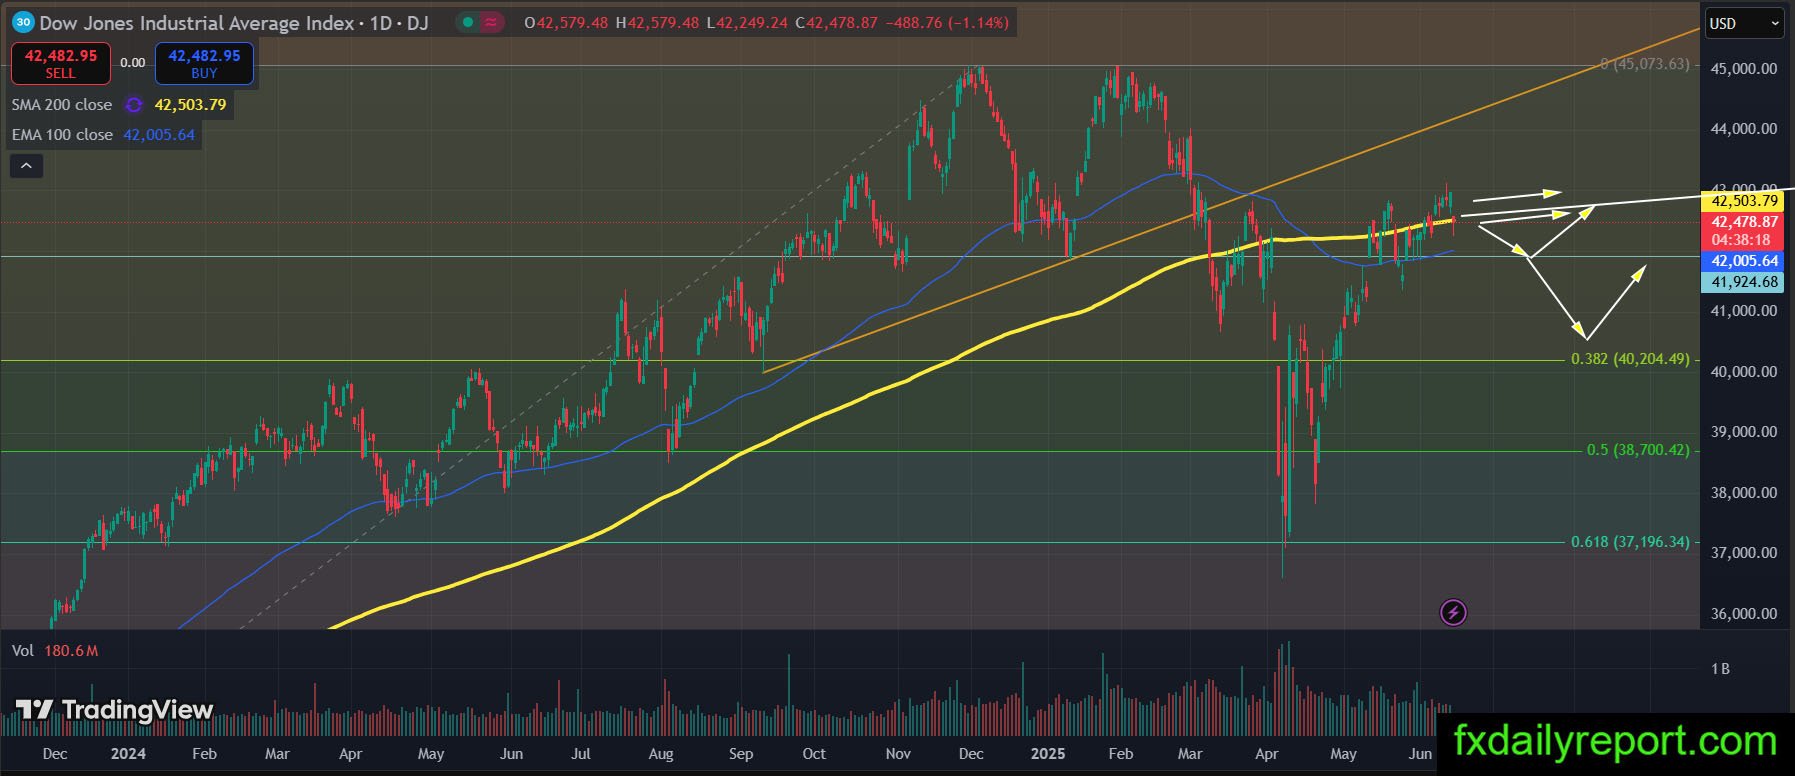The height and width of the screenshot is (776, 1795).
Task: Click the yellow SMA value 42,503.79 in legend
Action: [190, 105]
